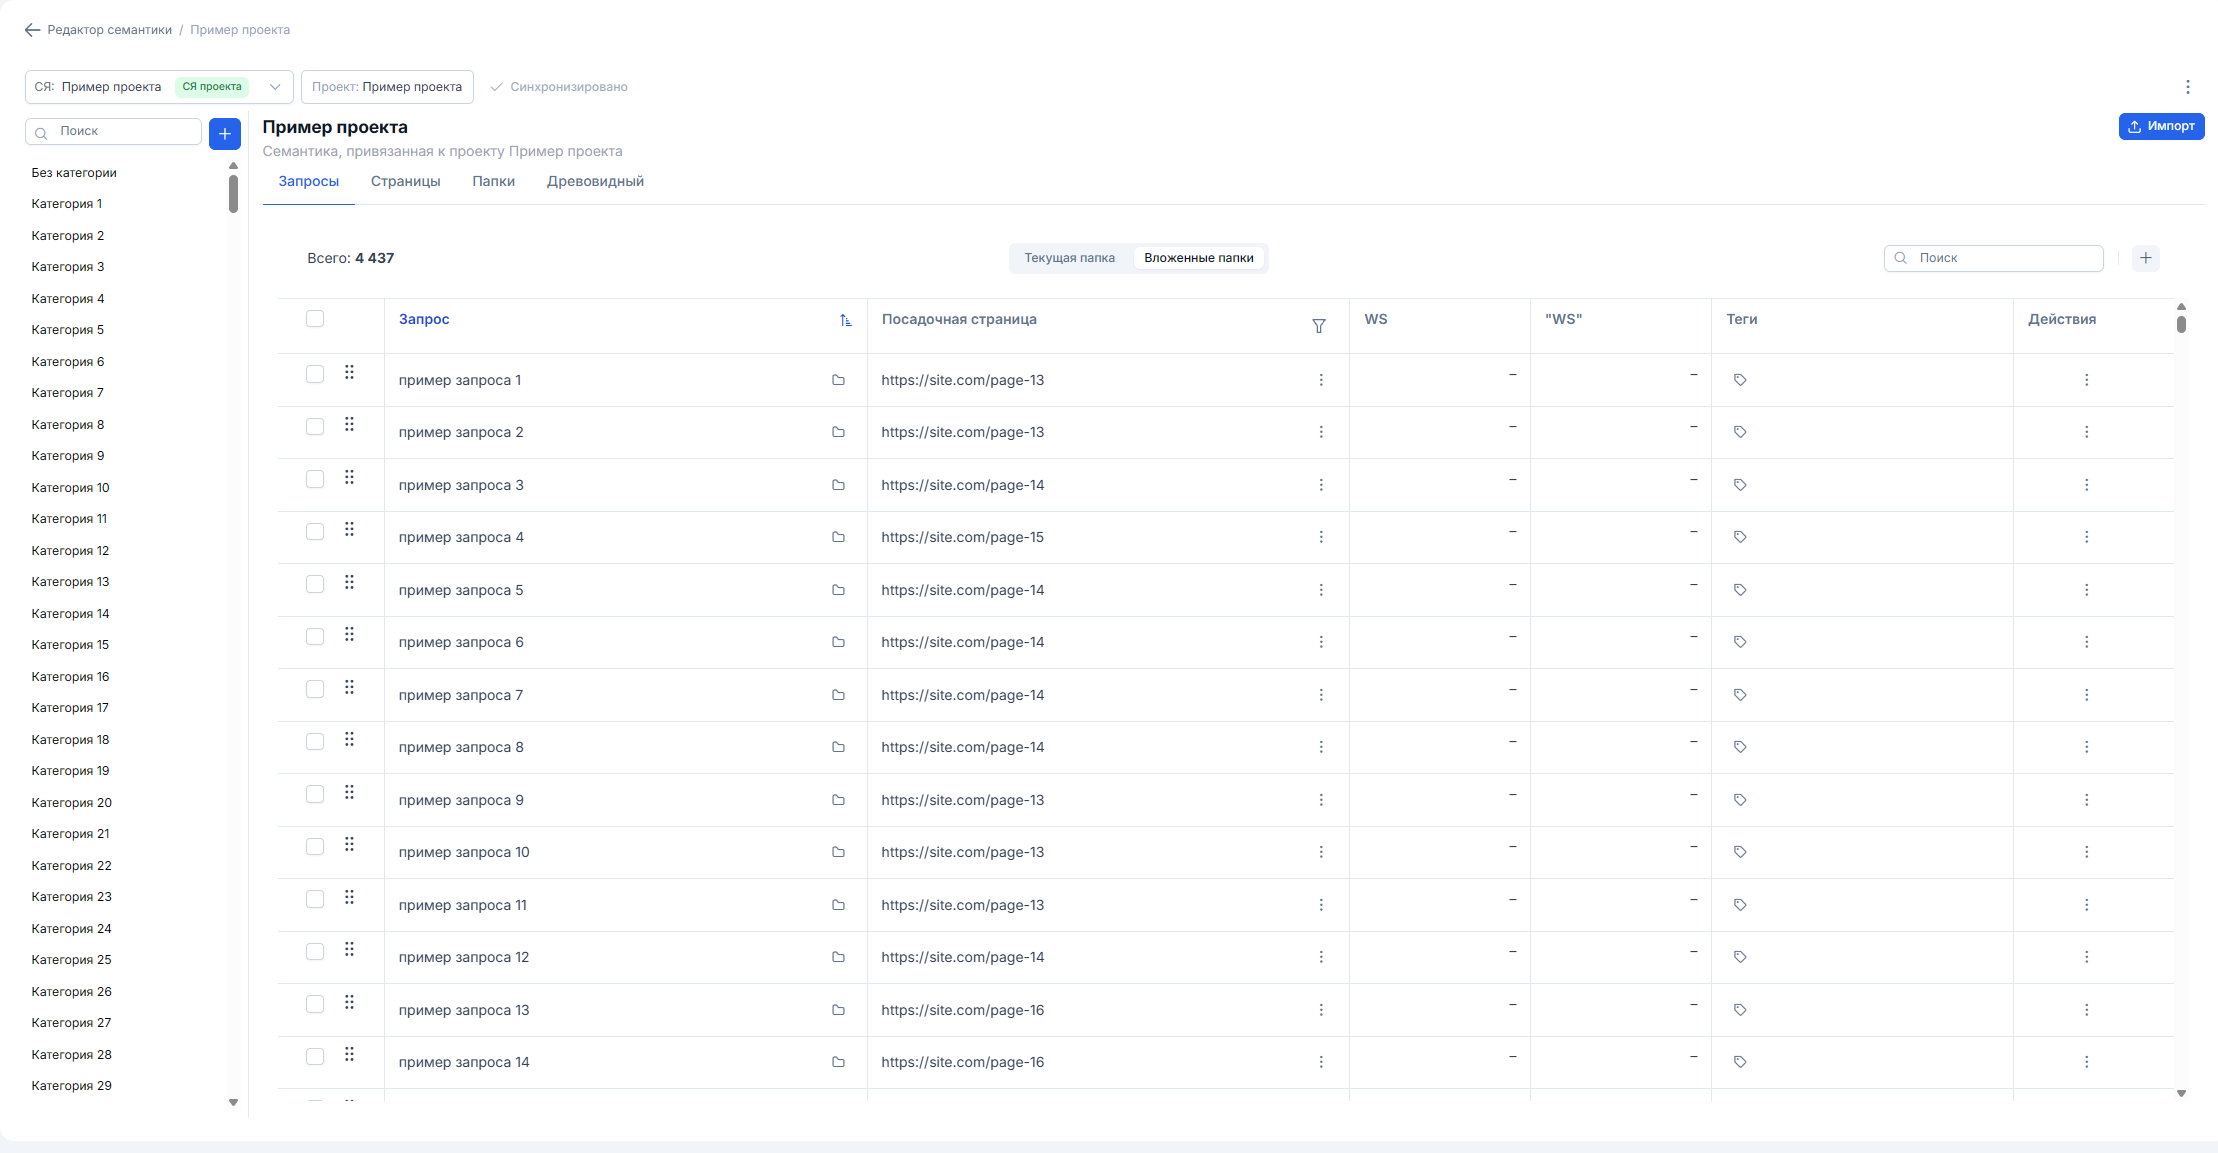The image size is (2218, 1153).
Task: Click the blue plus button beside category search
Action: [225, 133]
